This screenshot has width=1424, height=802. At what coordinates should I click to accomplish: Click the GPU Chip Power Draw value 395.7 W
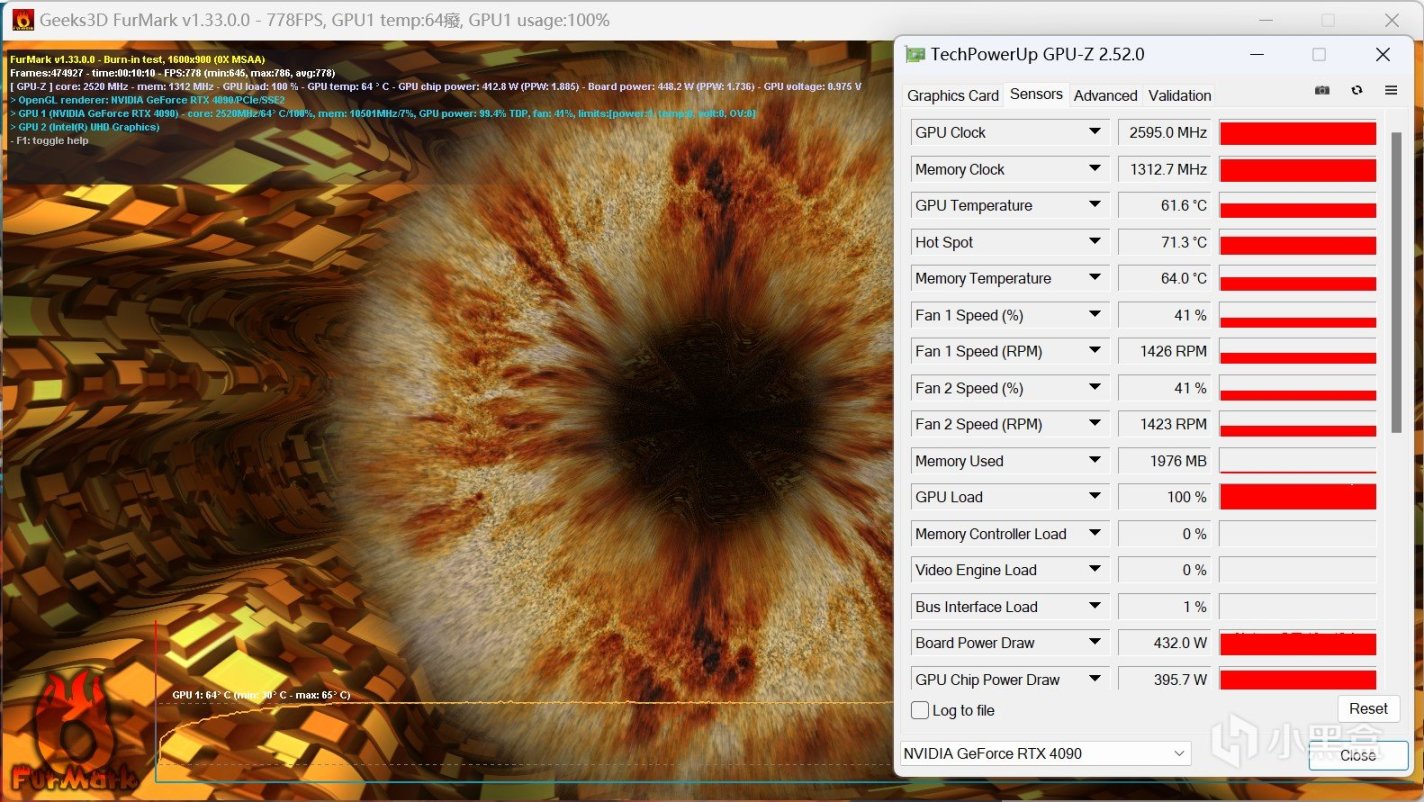pos(1163,680)
